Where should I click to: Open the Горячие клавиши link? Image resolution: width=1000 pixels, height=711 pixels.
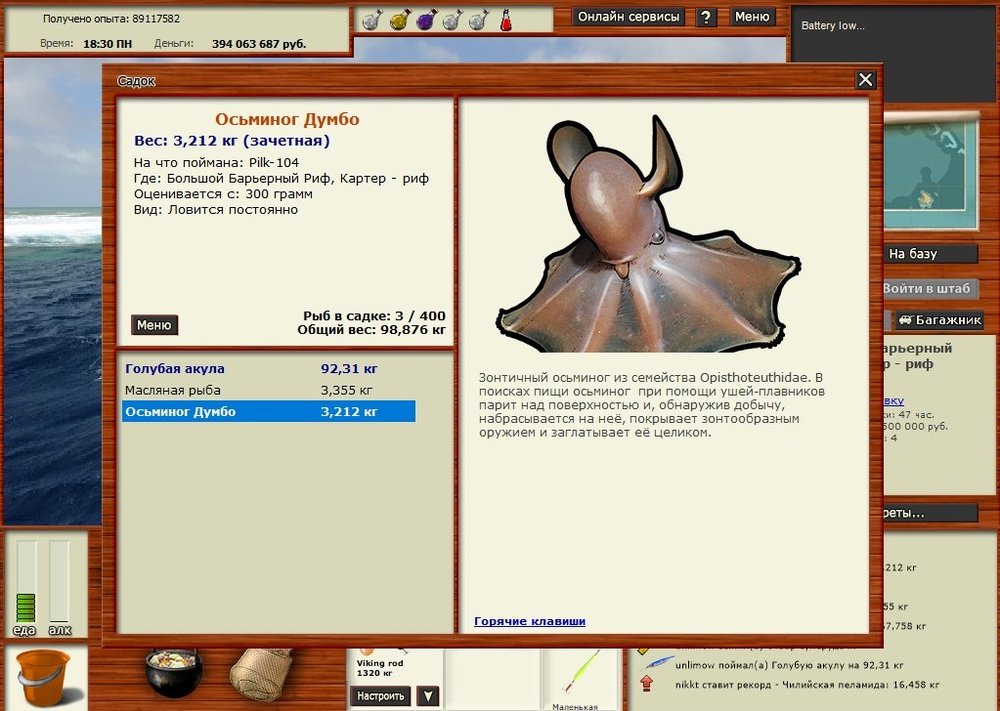pyautogui.click(x=530, y=621)
